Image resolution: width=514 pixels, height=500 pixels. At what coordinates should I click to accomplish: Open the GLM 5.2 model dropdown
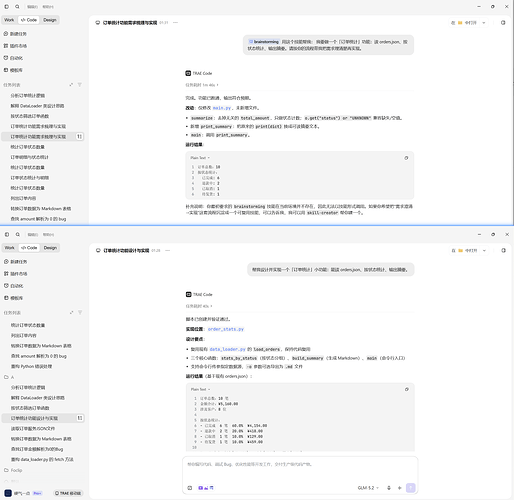(x=368, y=488)
